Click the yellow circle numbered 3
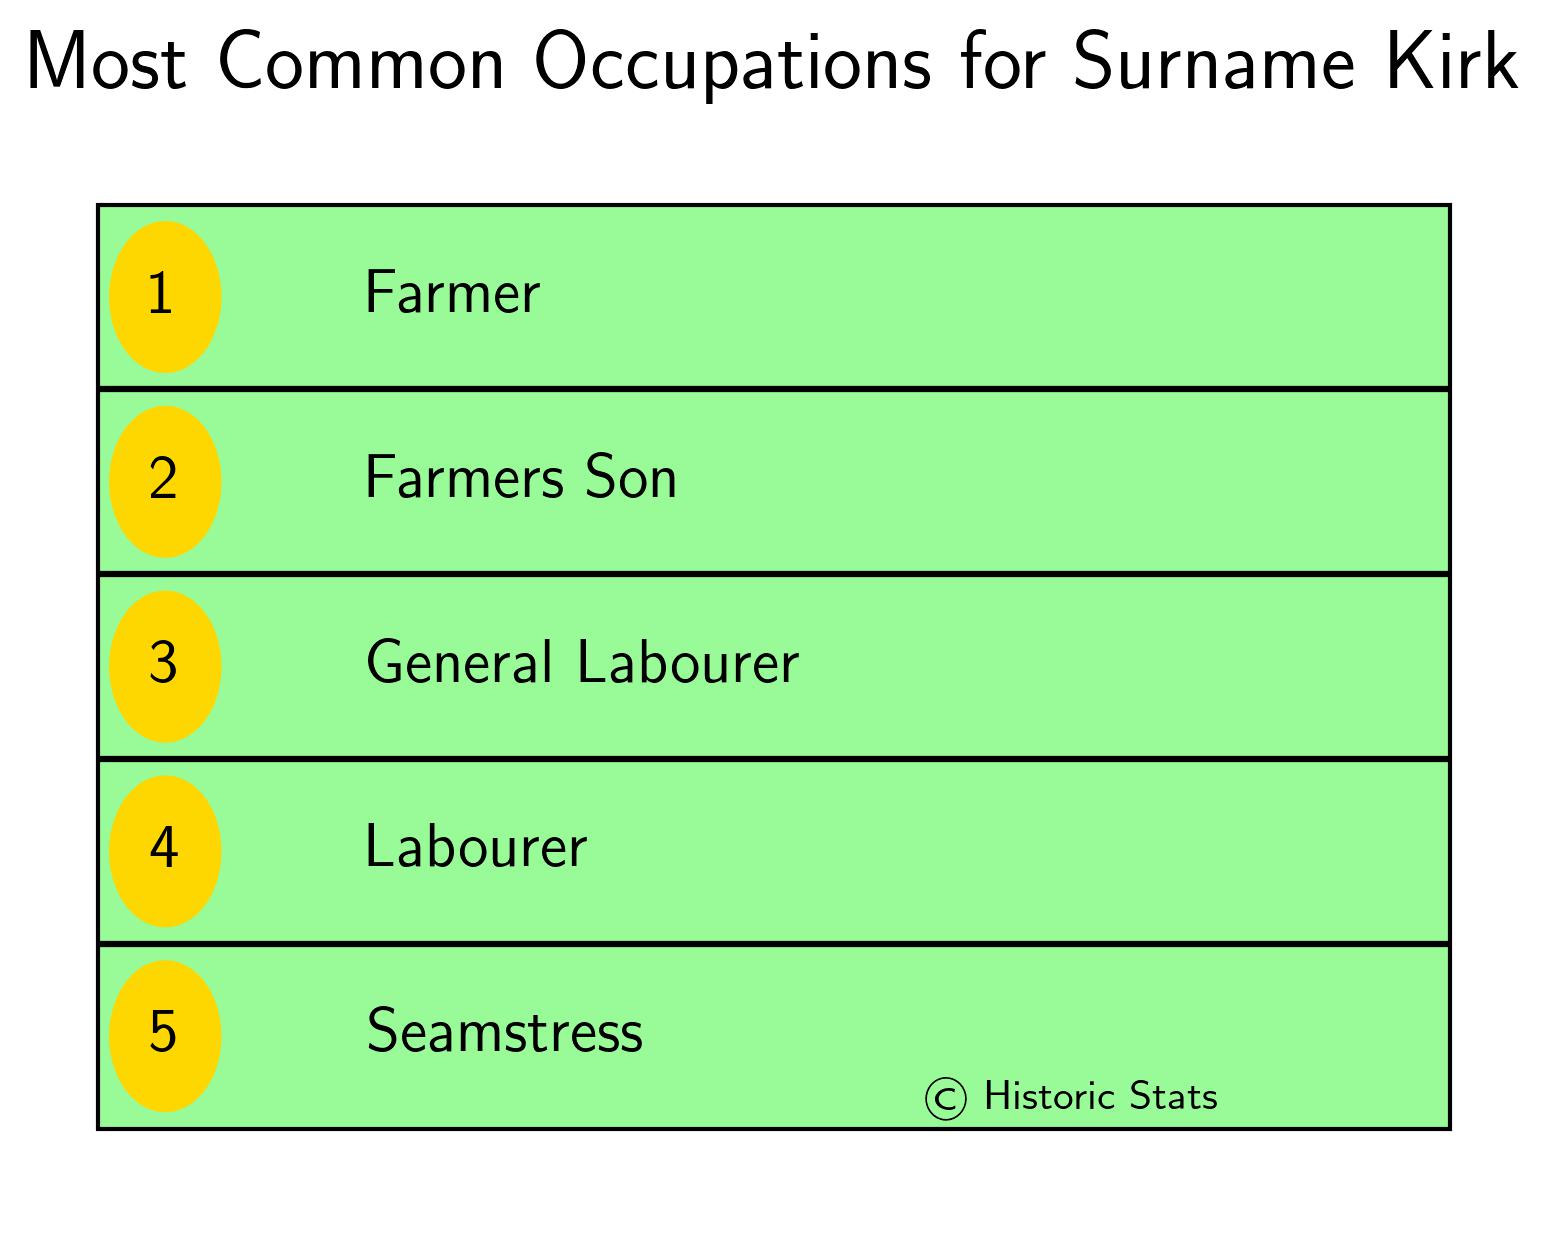Image resolution: width=1556 pixels, height=1251 pixels. (x=165, y=666)
